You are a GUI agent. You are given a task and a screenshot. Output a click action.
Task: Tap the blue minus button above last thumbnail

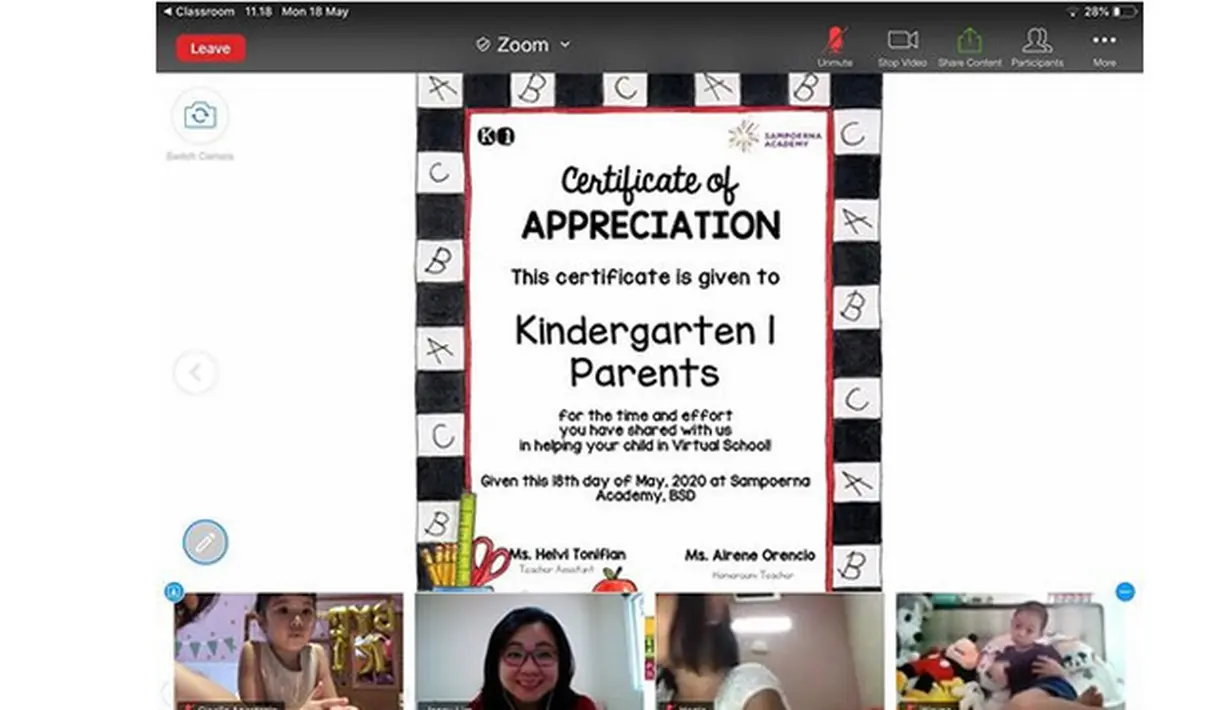[x=1125, y=591]
